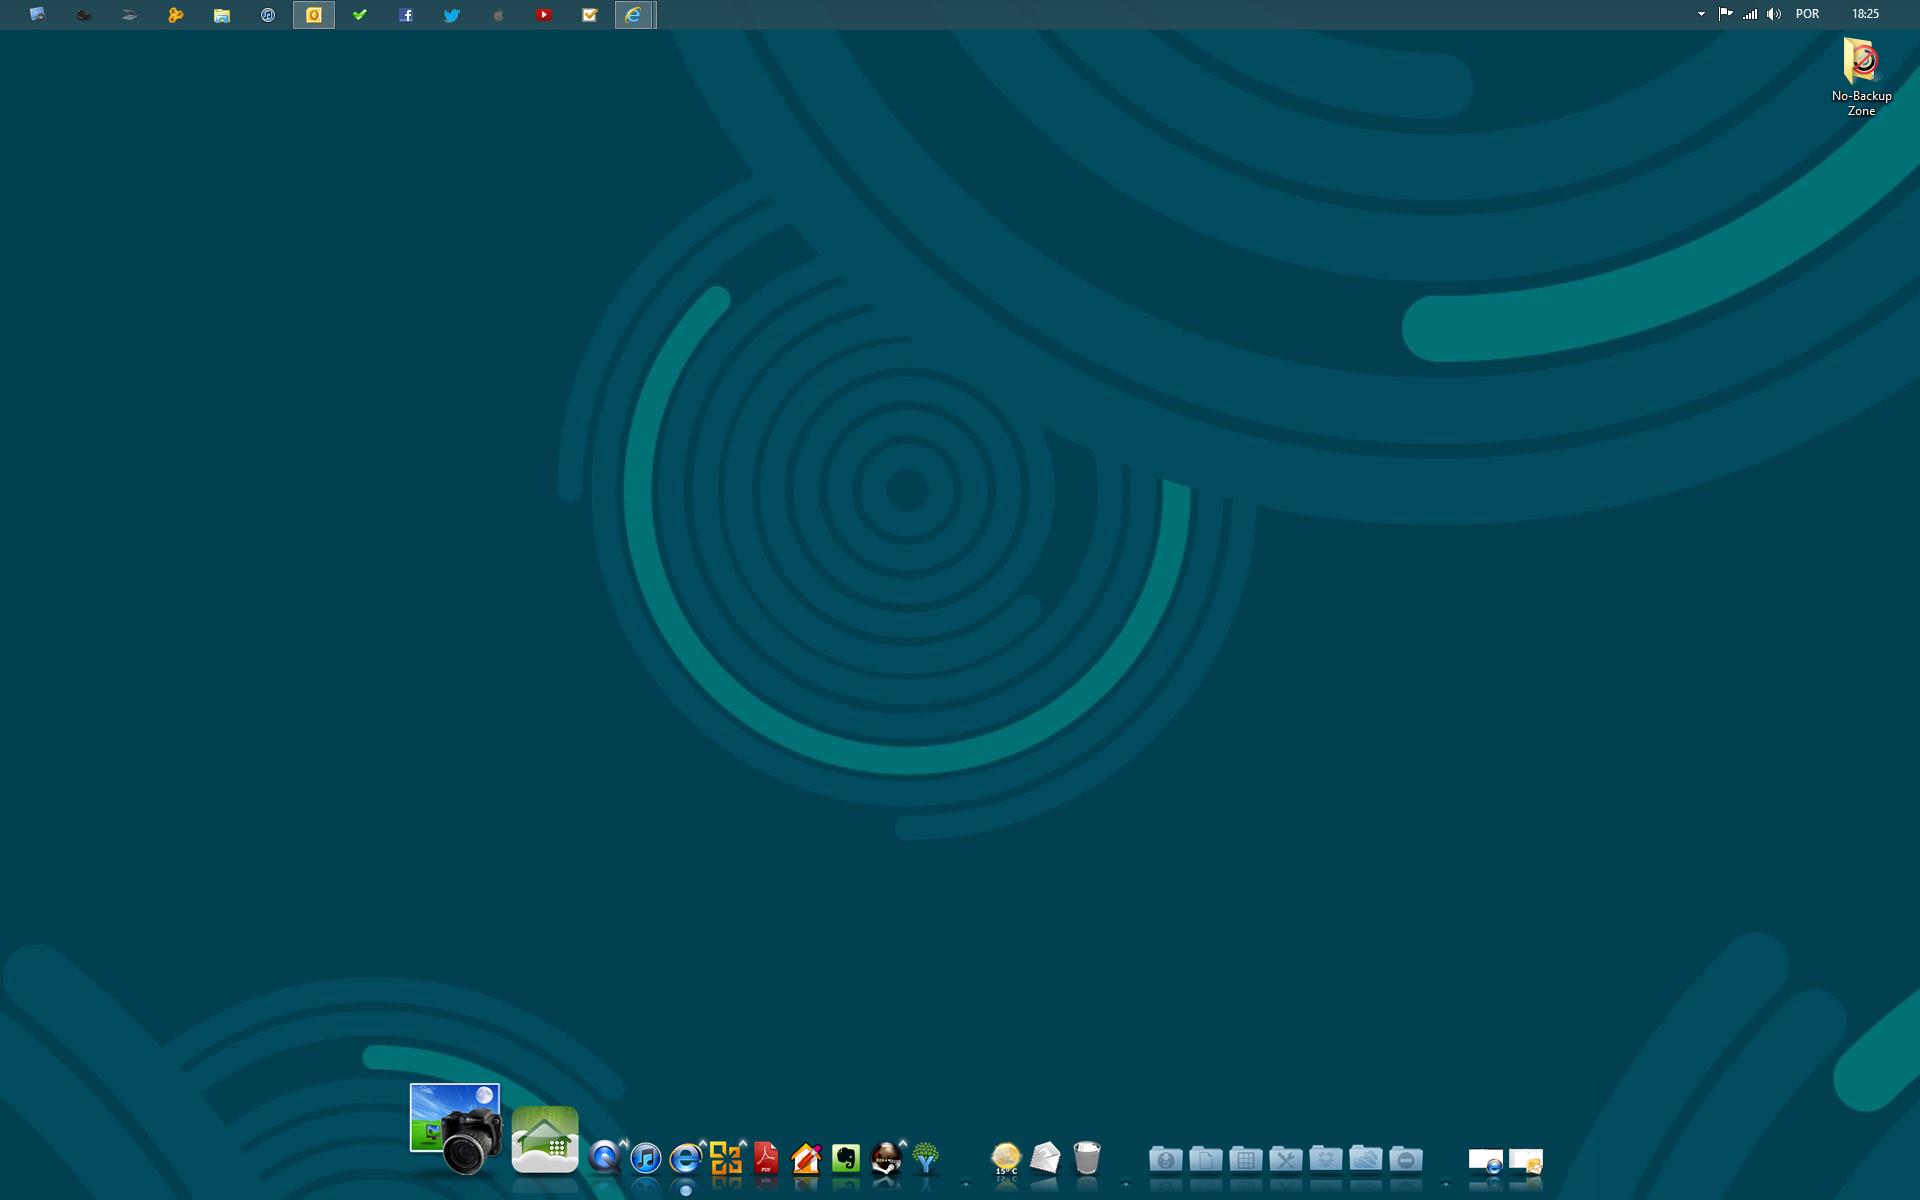This screenshot has width=1920, height=1200.
Task: Open Facebook from the top taskbar
Action: click(x=406, y=15)
